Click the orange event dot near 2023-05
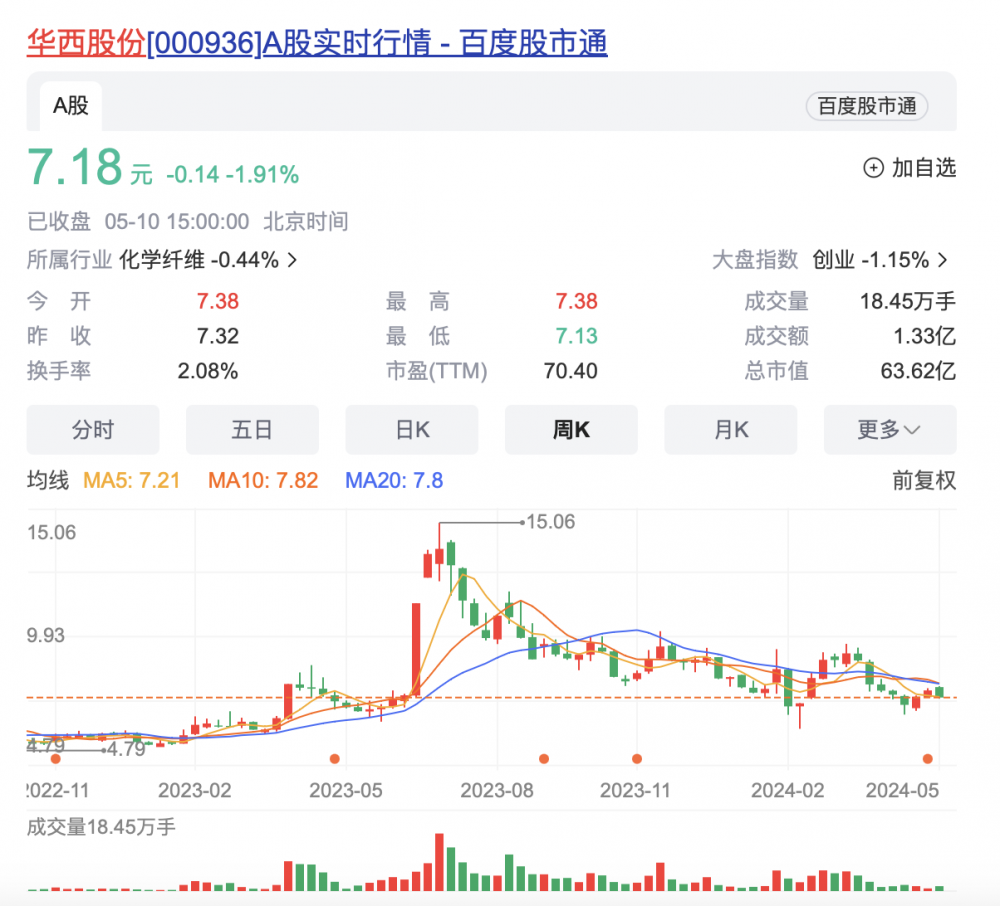This screenshot has width=1000, height=906. 335,759
